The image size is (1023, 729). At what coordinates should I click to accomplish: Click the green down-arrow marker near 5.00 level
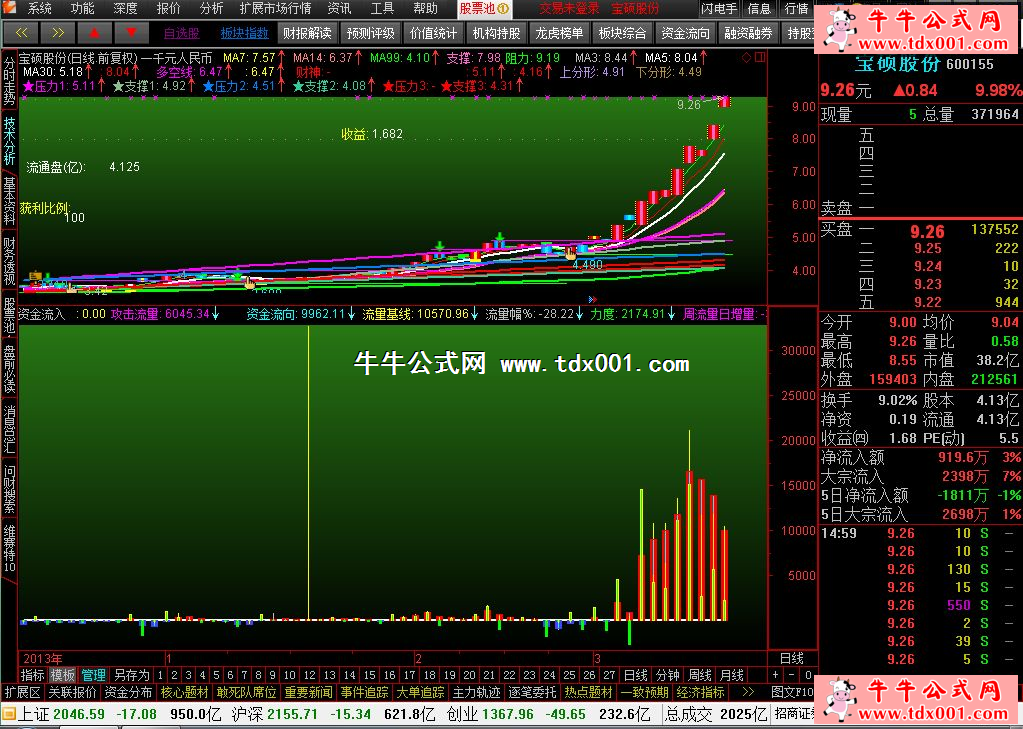coord(500,237)
